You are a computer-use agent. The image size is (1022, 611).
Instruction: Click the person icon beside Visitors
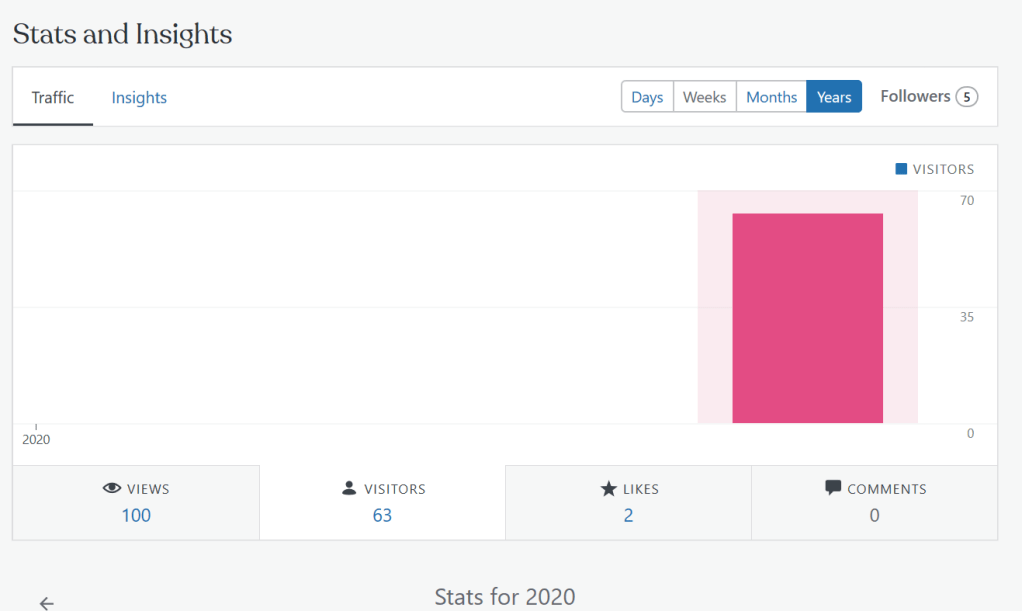[x=349, y=489]
